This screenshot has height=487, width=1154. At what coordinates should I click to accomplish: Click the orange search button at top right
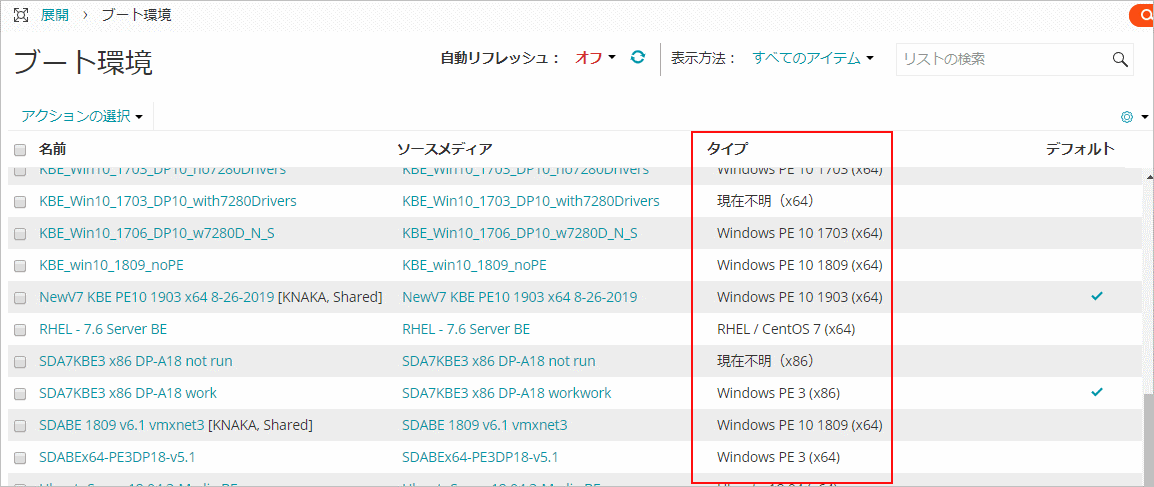click(1142, 15)
